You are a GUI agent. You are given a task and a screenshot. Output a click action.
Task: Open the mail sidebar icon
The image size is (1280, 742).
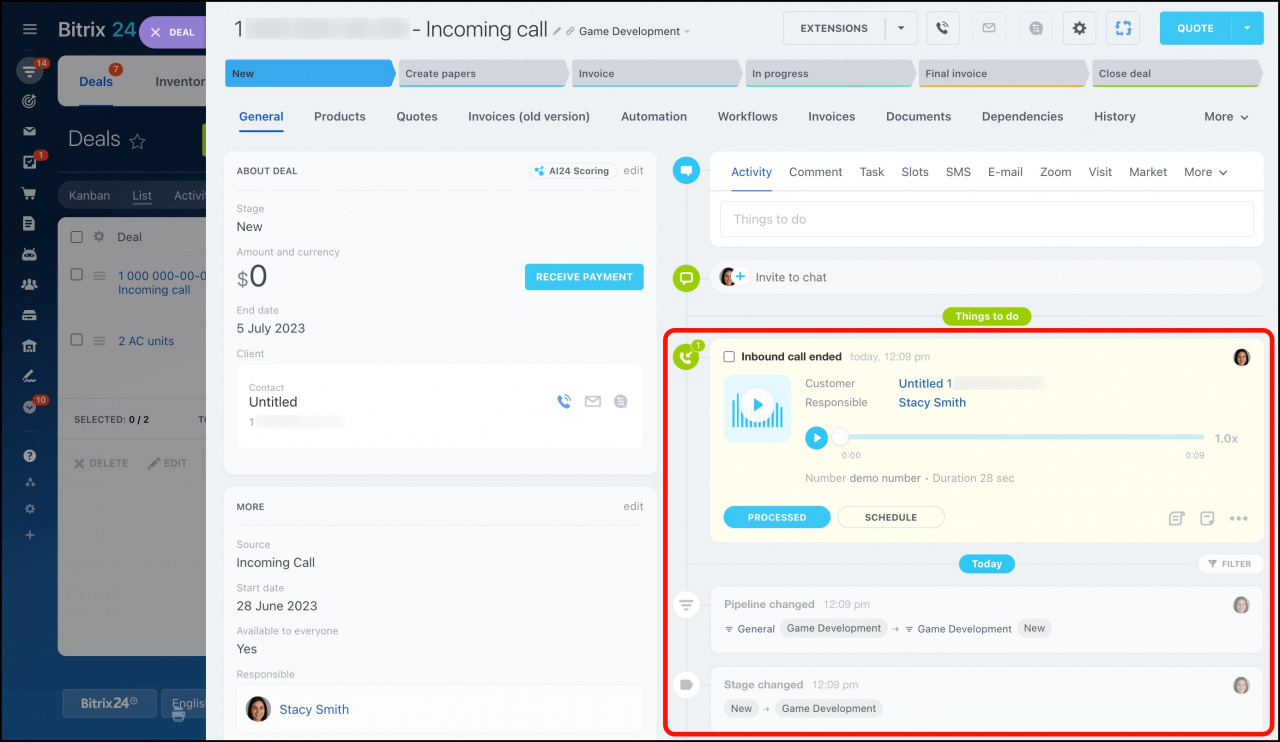click(x=29, y=131)
